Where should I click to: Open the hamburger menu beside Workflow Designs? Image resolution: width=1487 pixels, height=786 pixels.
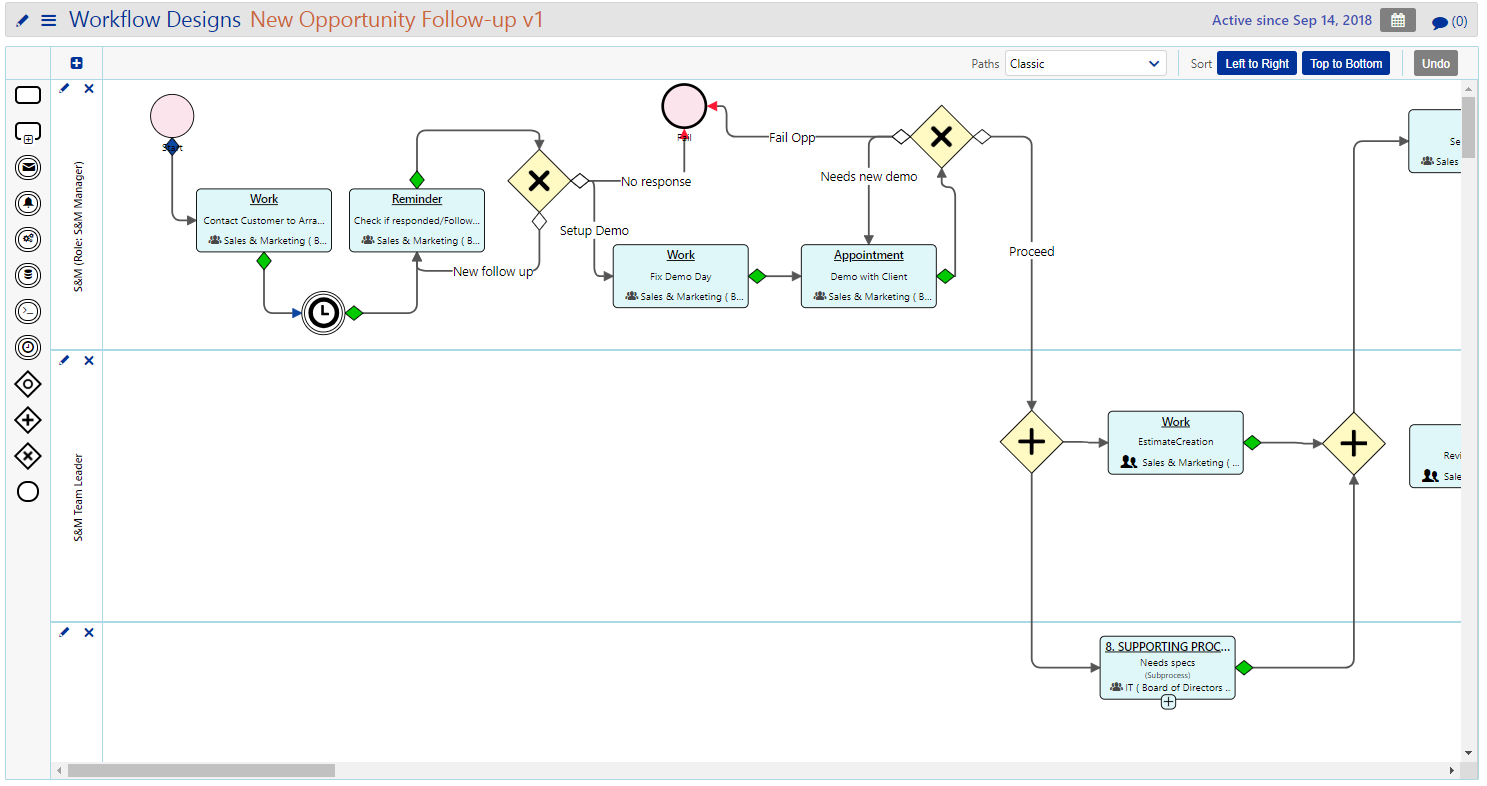coord(48,19)
